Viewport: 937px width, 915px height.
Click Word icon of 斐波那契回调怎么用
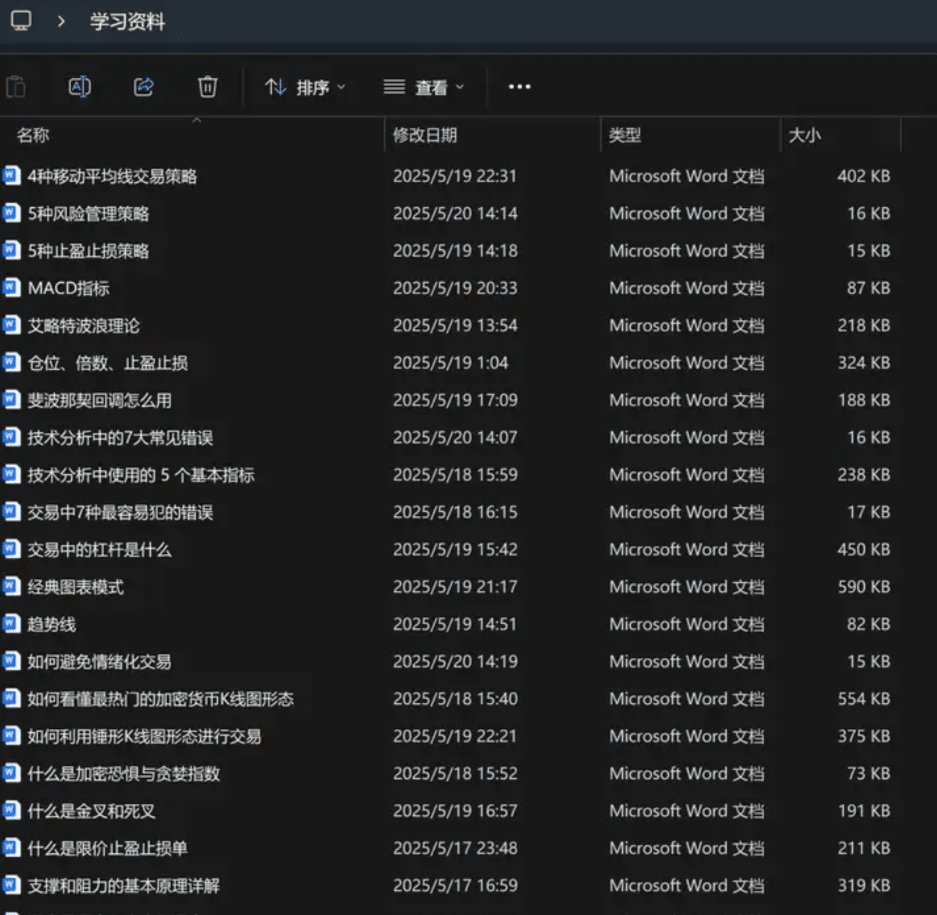tap(11, 400)
